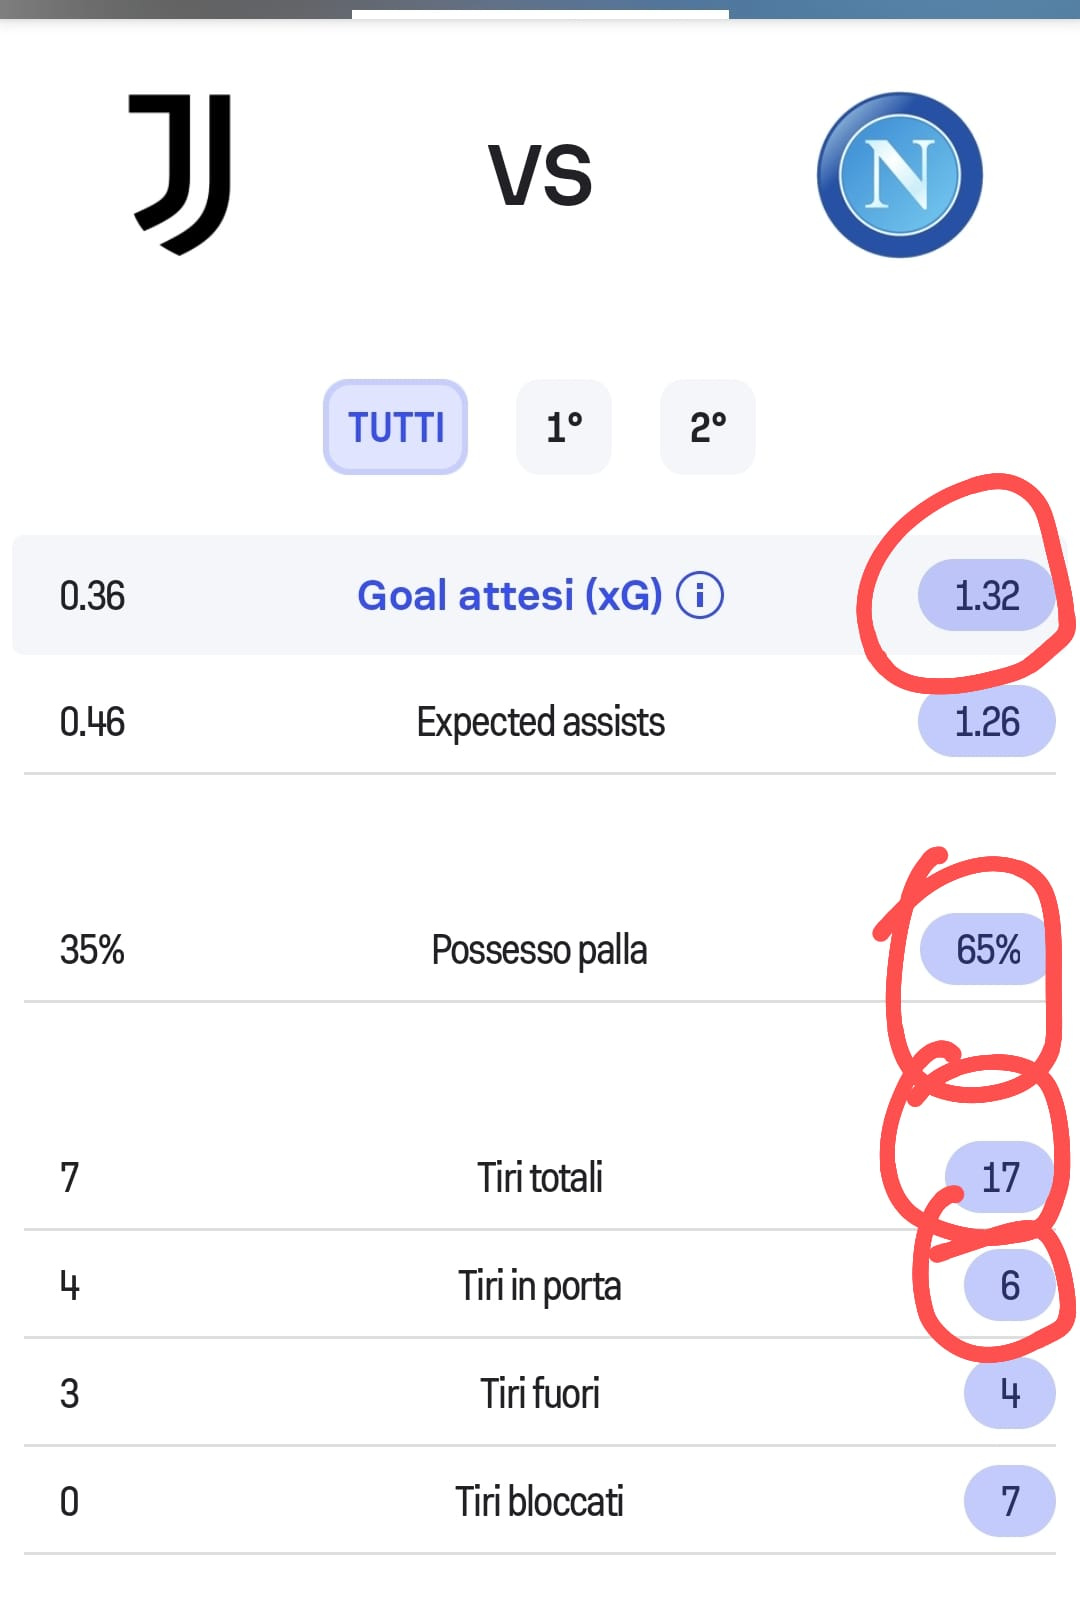Tap Napoli's 17 total shots badge

[x=1000, y=1177]
